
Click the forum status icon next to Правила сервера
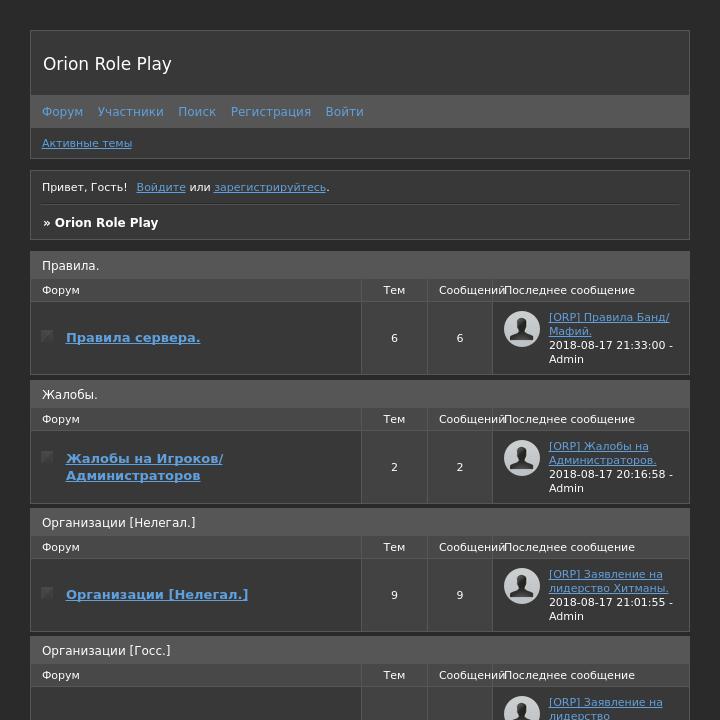[x=47, y=336]
